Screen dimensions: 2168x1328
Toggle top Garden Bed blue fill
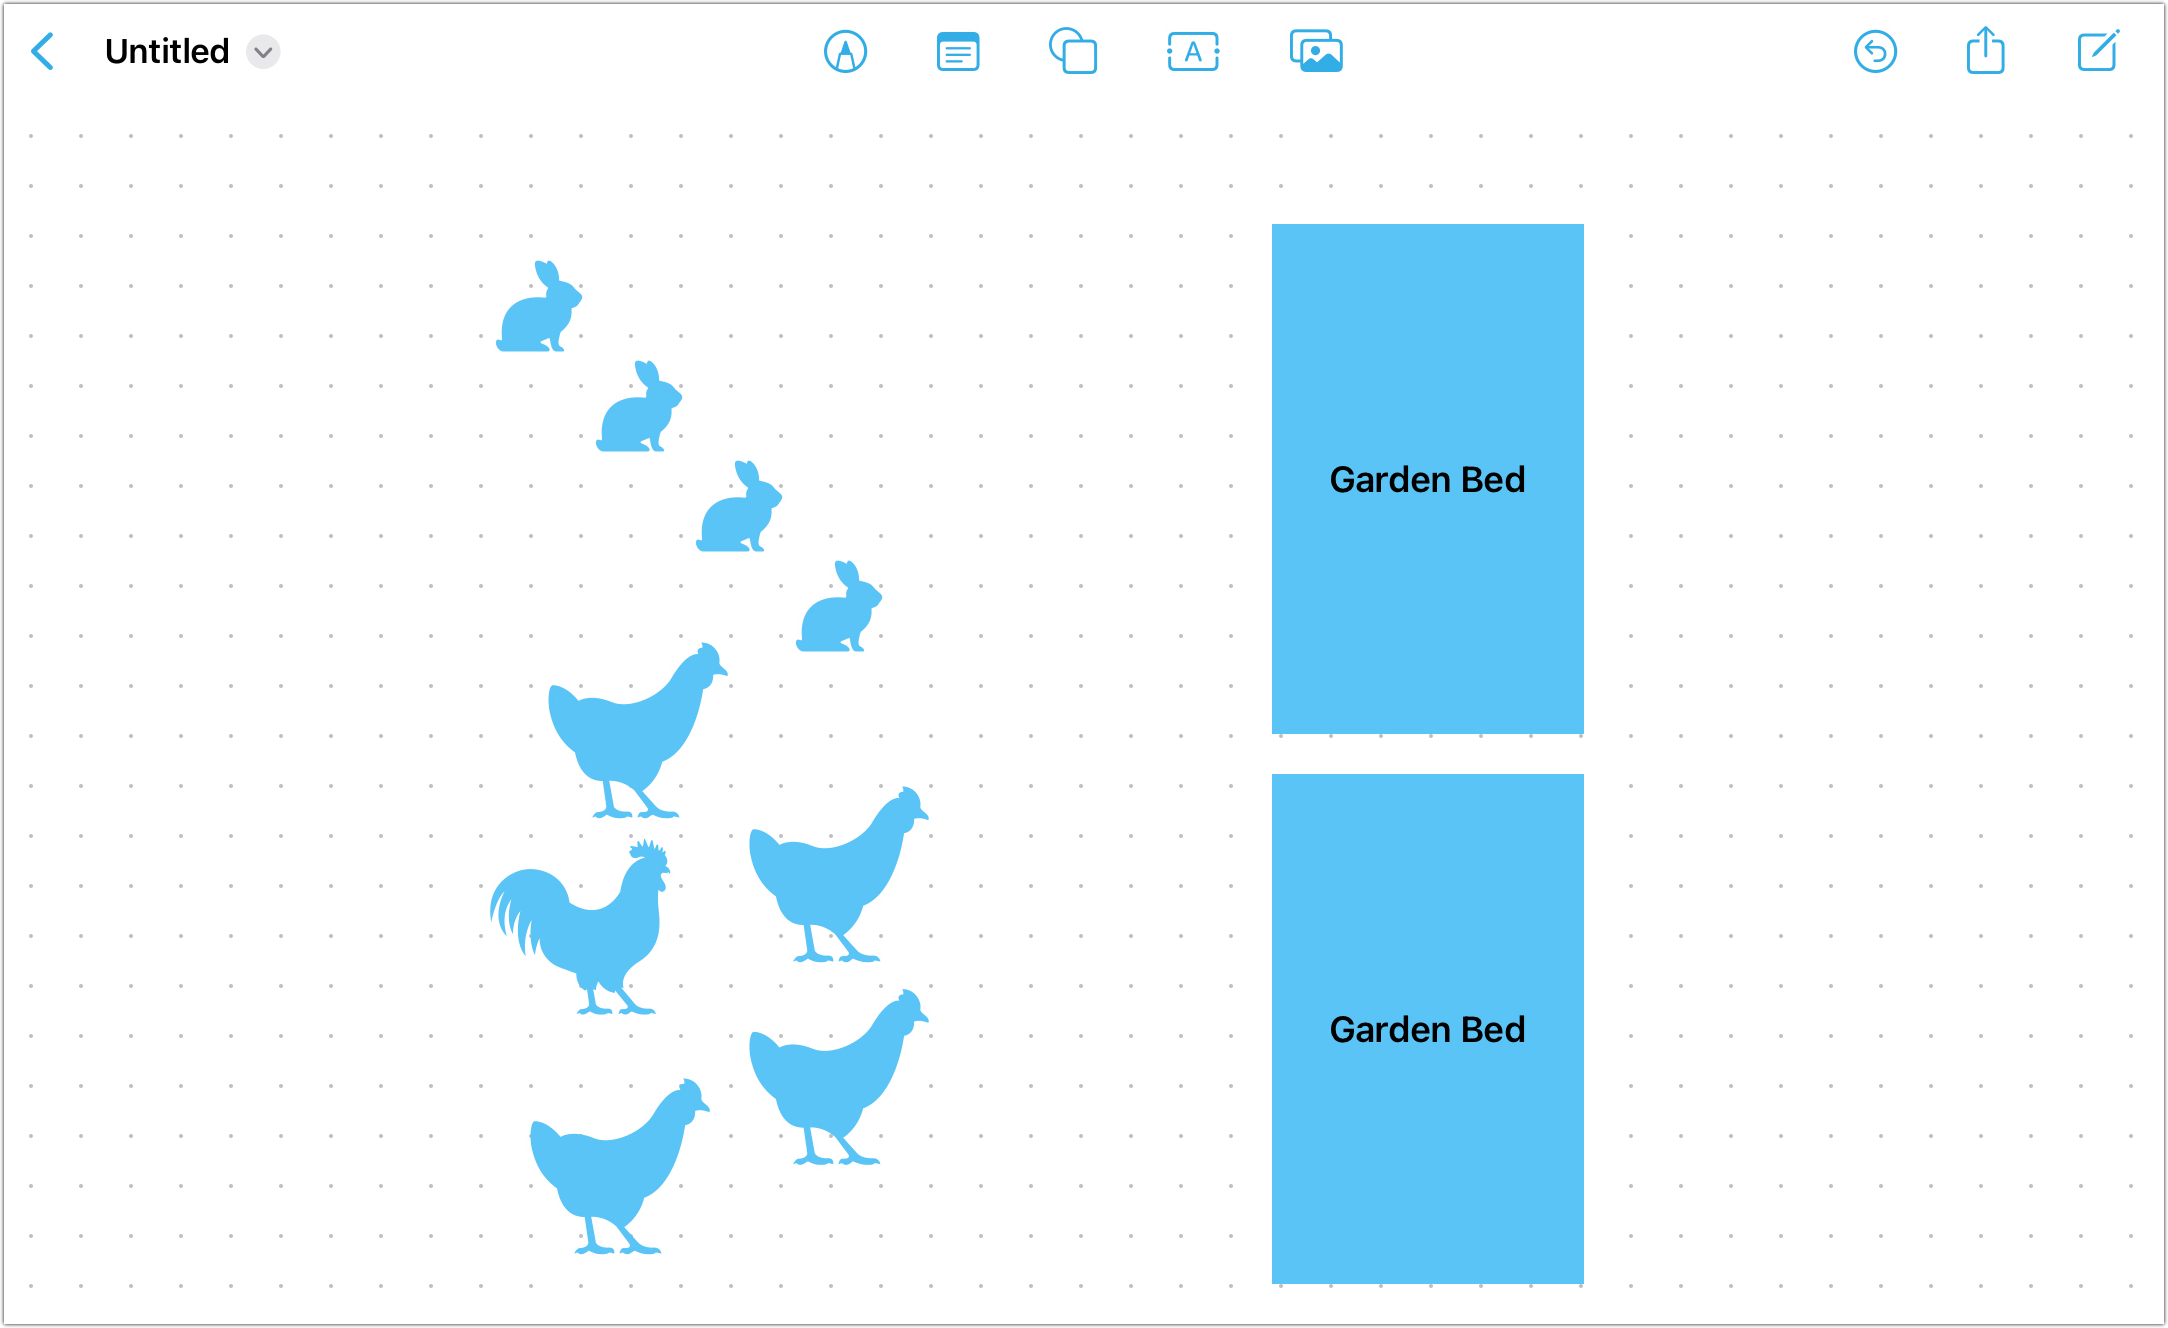tap(1428, 475)
